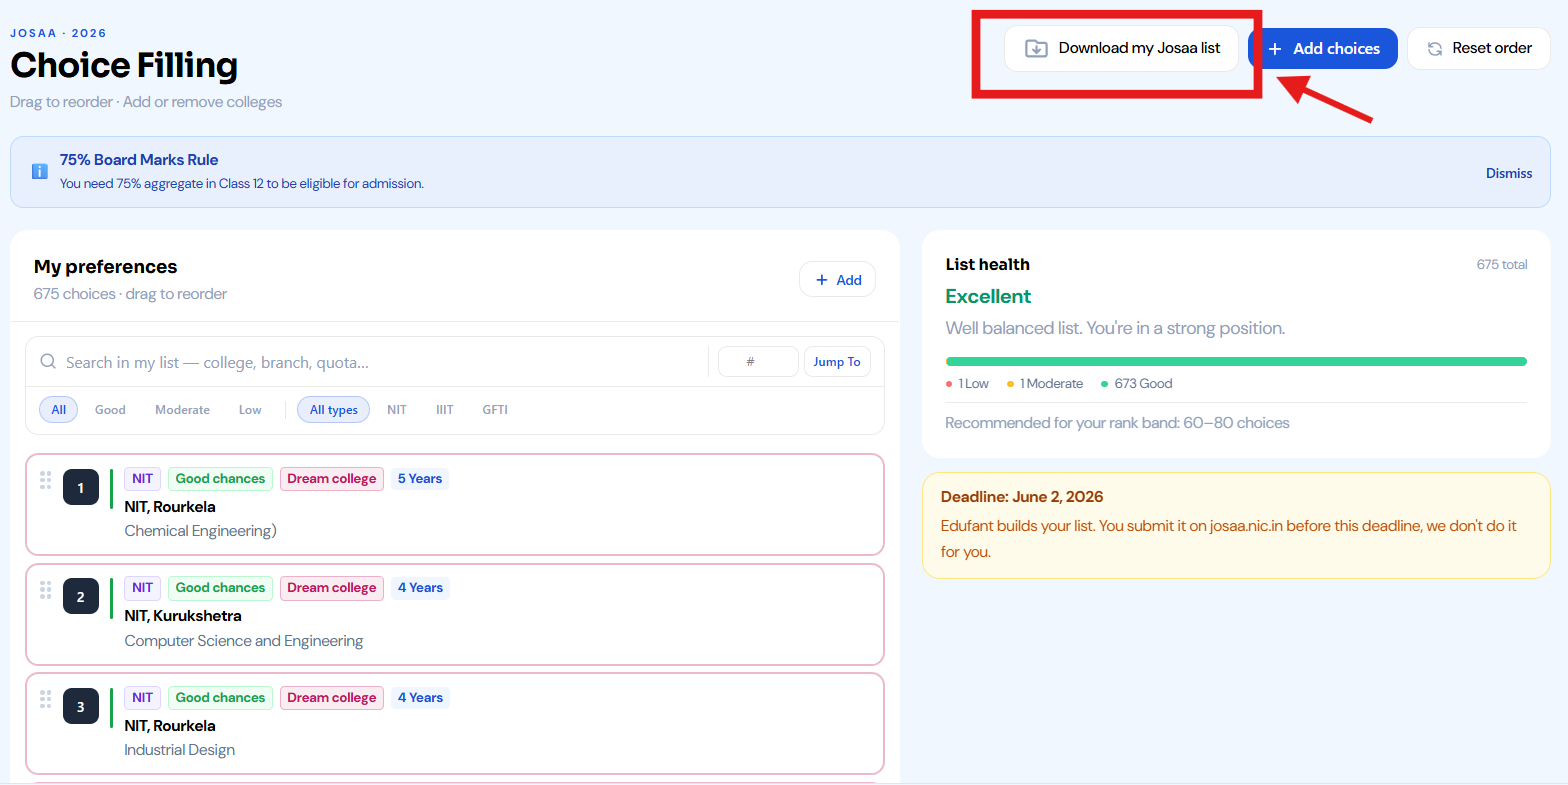
Task: Select the All chances filter
Action: [59, 410]
